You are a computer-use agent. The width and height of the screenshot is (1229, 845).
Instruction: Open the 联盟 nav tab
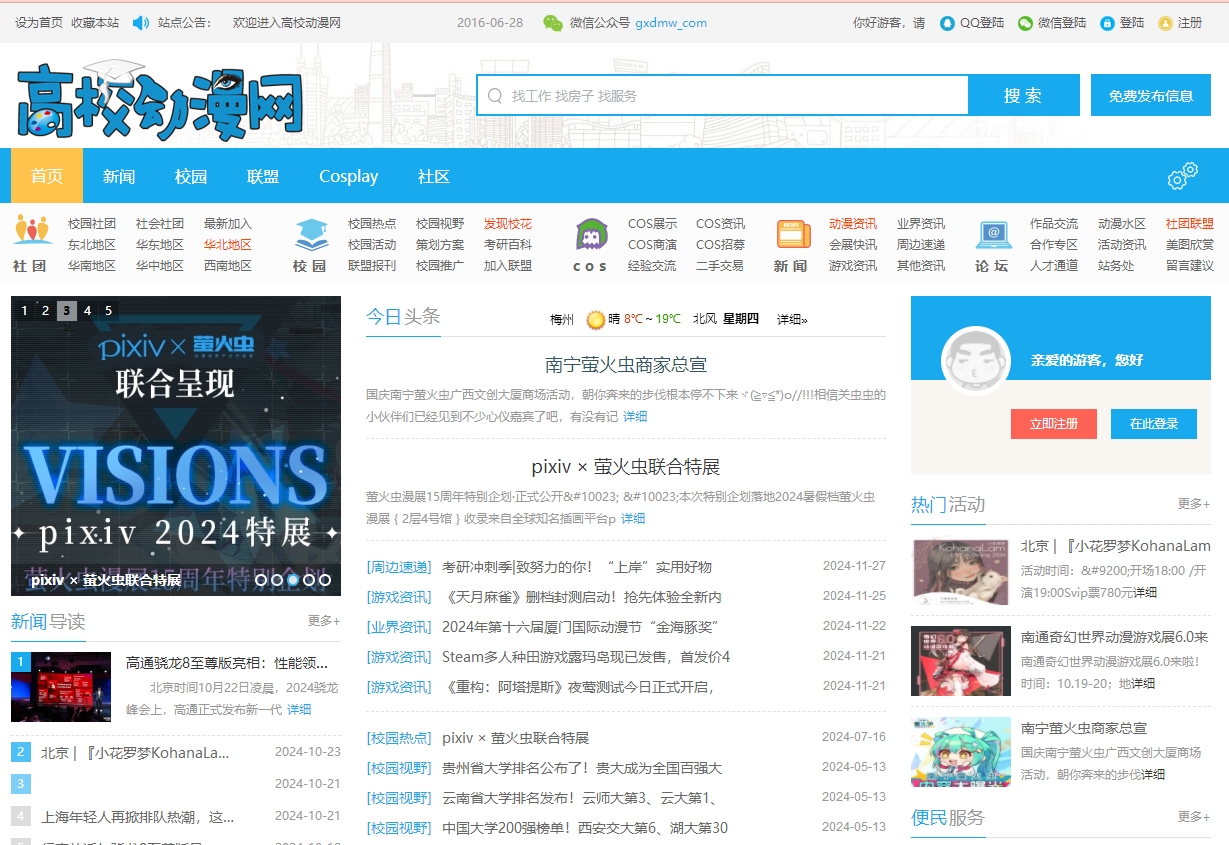[x=263, y=176]
